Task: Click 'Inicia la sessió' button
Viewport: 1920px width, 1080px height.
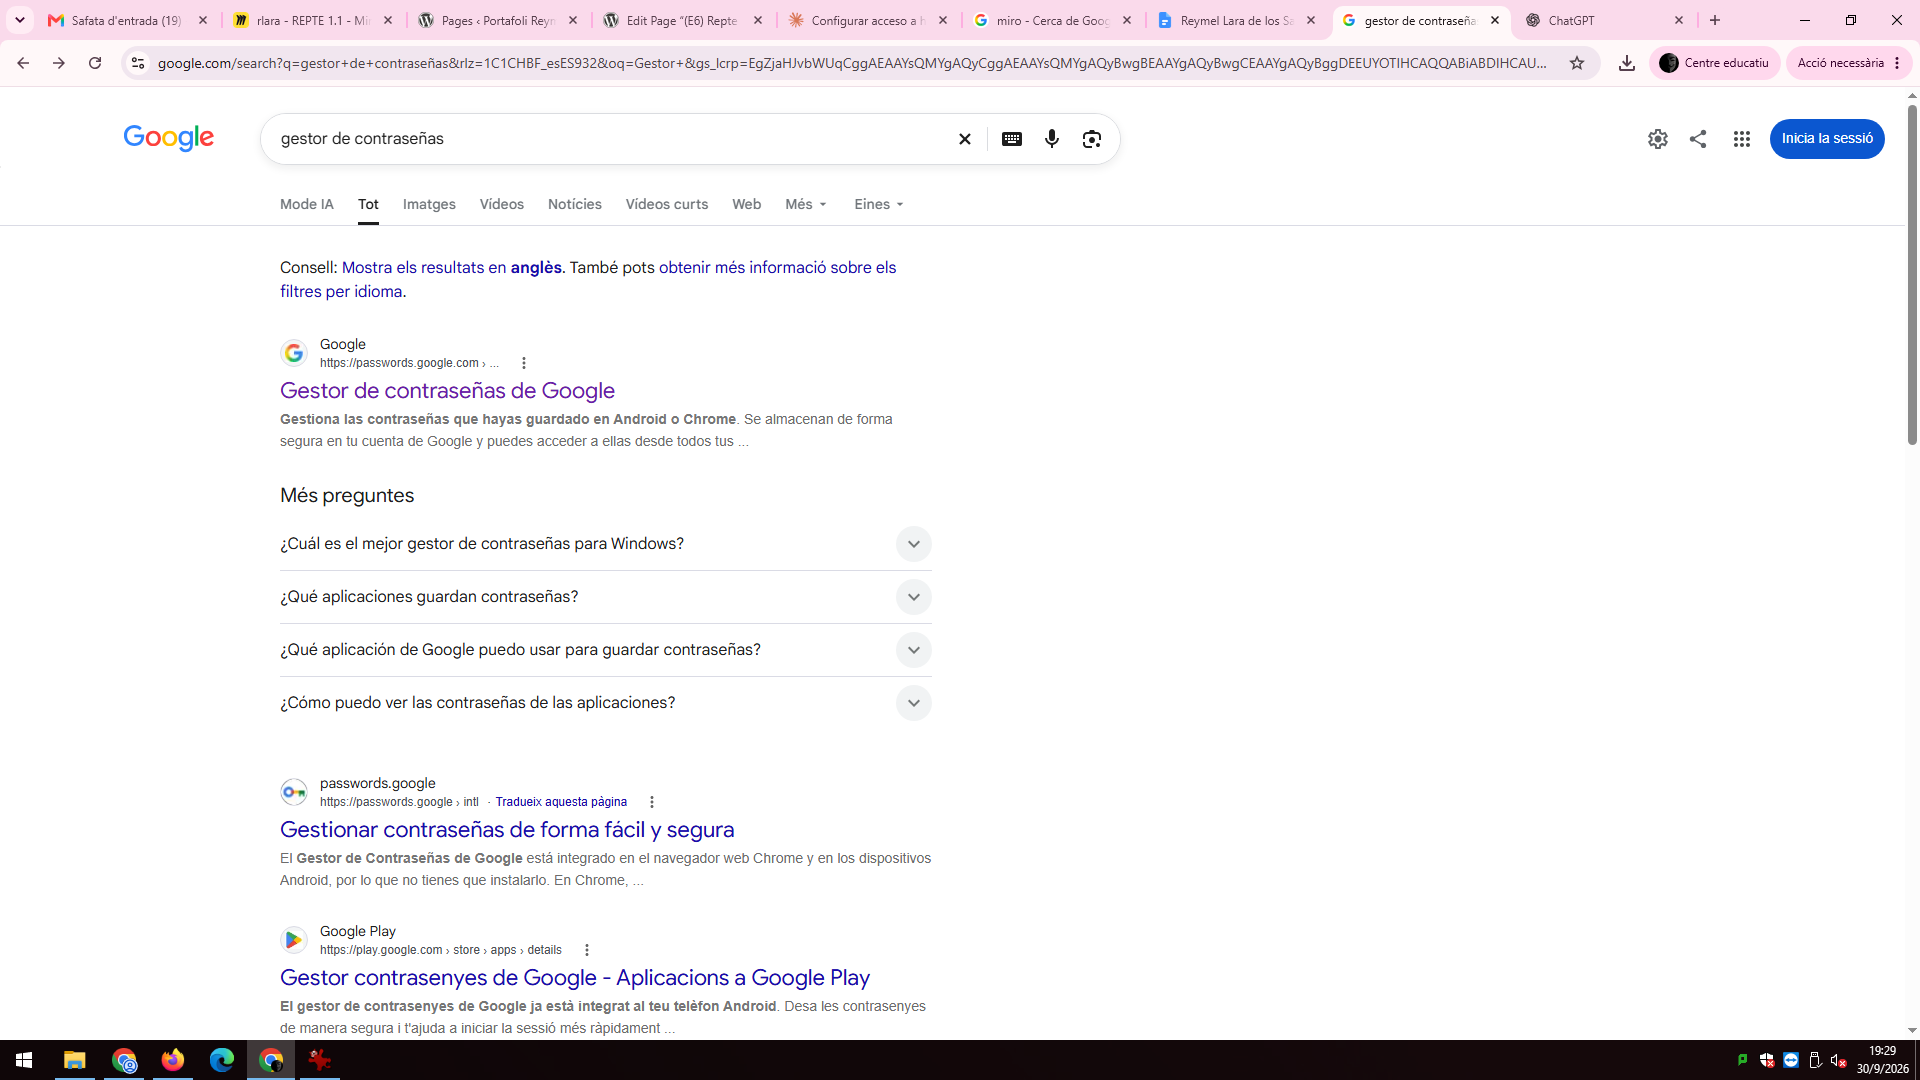Action: (1826, 139)
